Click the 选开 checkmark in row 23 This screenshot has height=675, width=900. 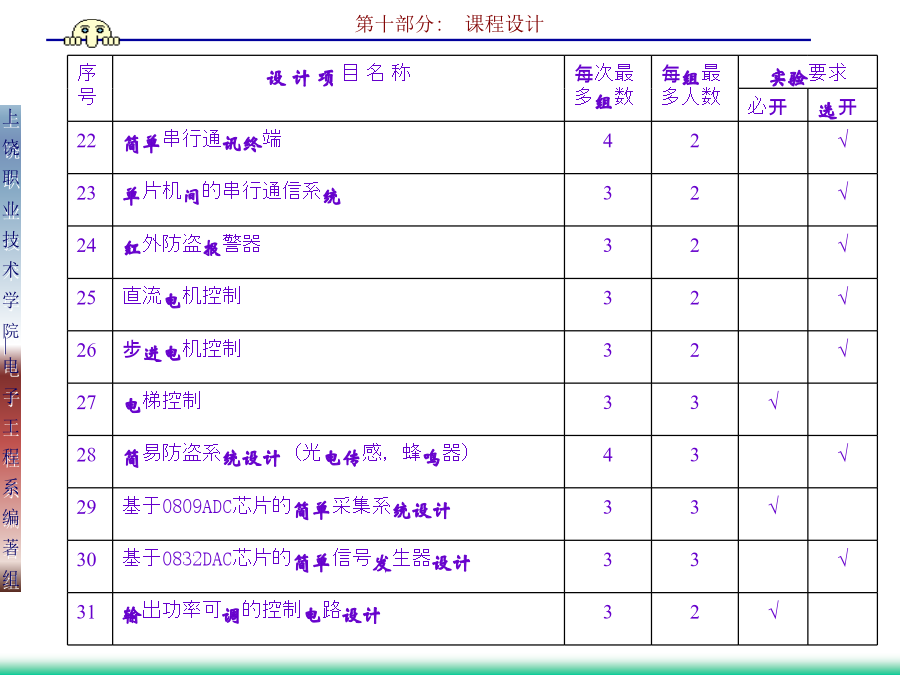[843, 192]
